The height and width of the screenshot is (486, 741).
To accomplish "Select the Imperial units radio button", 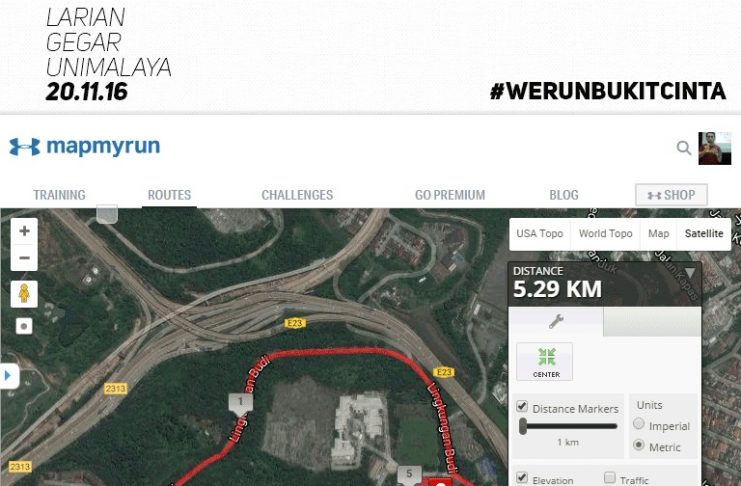I will [x=638, y=424].
